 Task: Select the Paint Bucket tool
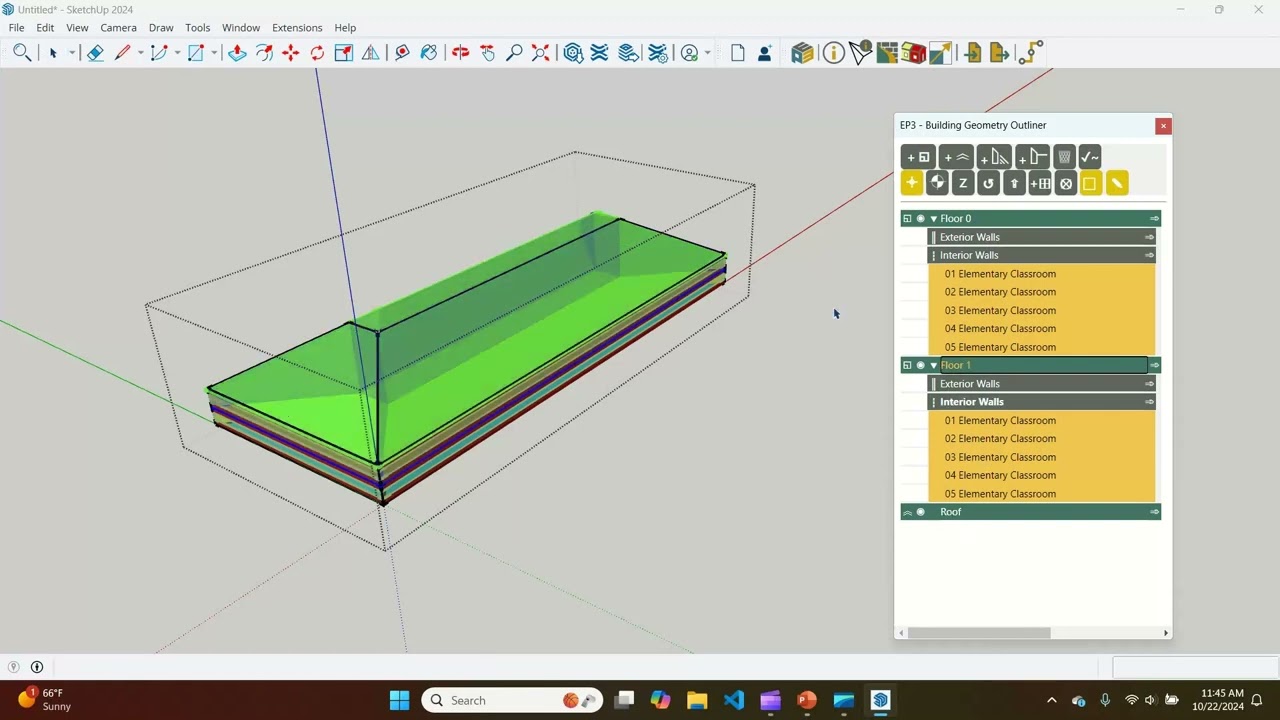coord(429,53)
